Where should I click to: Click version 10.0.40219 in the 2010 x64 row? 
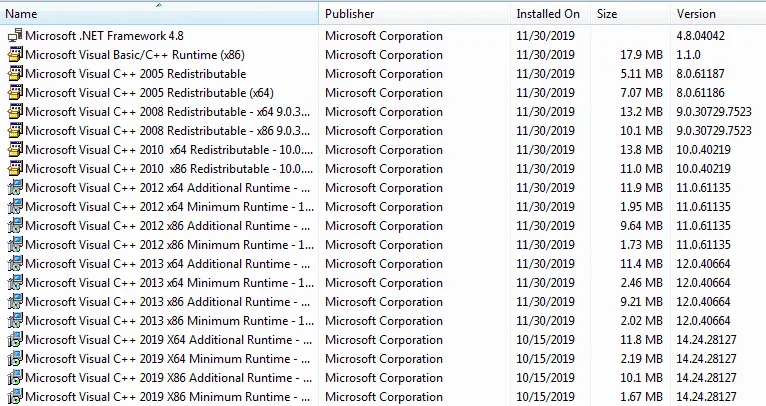(x=703, y=150)
